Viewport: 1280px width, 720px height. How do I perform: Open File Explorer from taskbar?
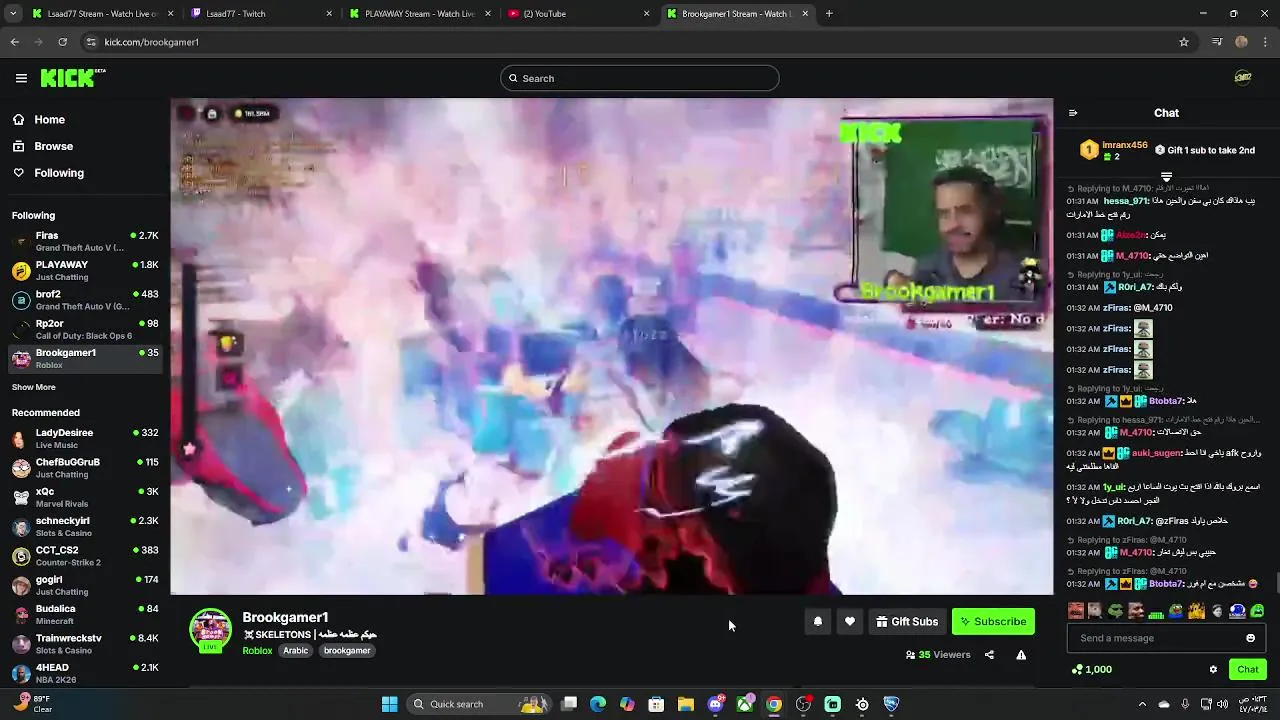click(685, 704)
